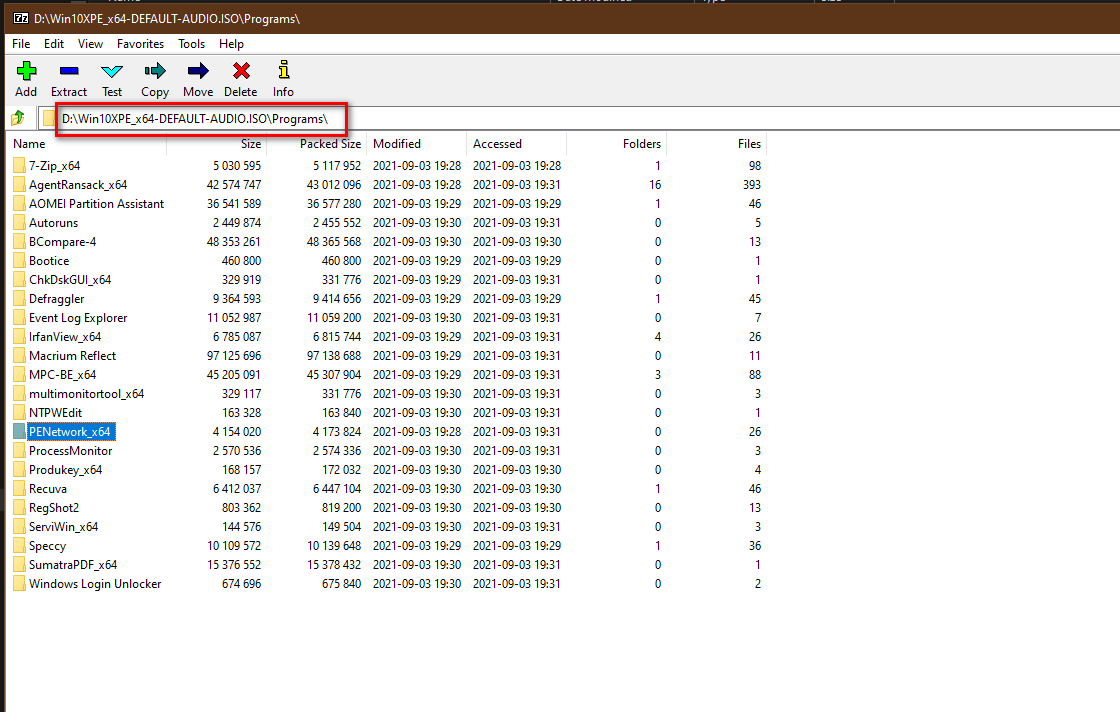This screenshot has height=712, width=1120.
Task: Select the Bootice folder icon
Action: point(19,261)
